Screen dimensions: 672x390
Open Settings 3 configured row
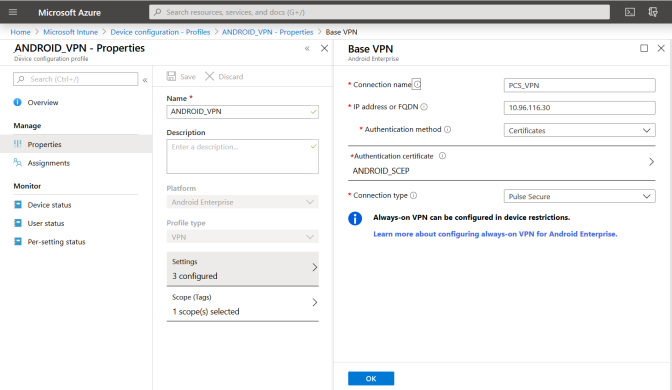point(243,269)
